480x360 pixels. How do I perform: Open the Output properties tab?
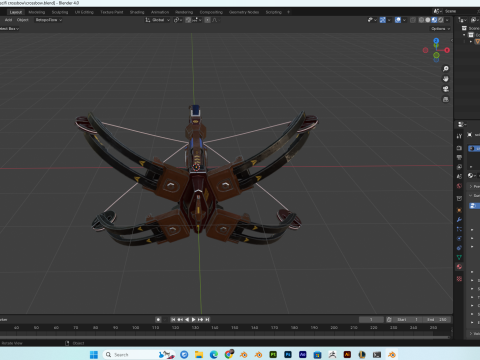pos(459,157)
